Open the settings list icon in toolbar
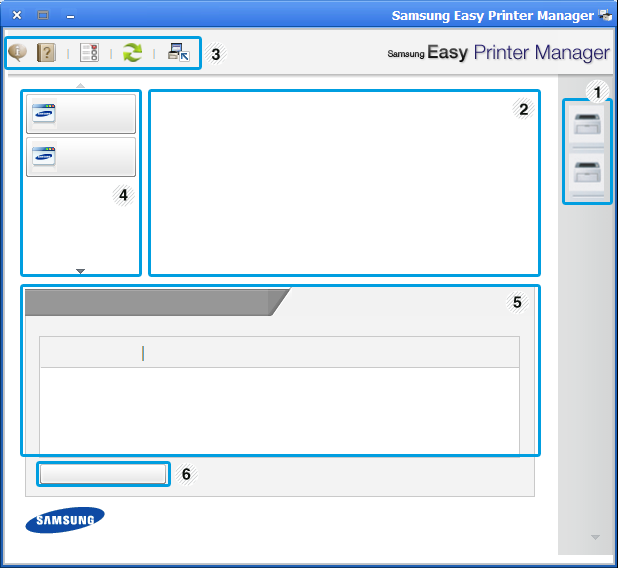Screen dimensions: 618x568 tap(89, 53)
